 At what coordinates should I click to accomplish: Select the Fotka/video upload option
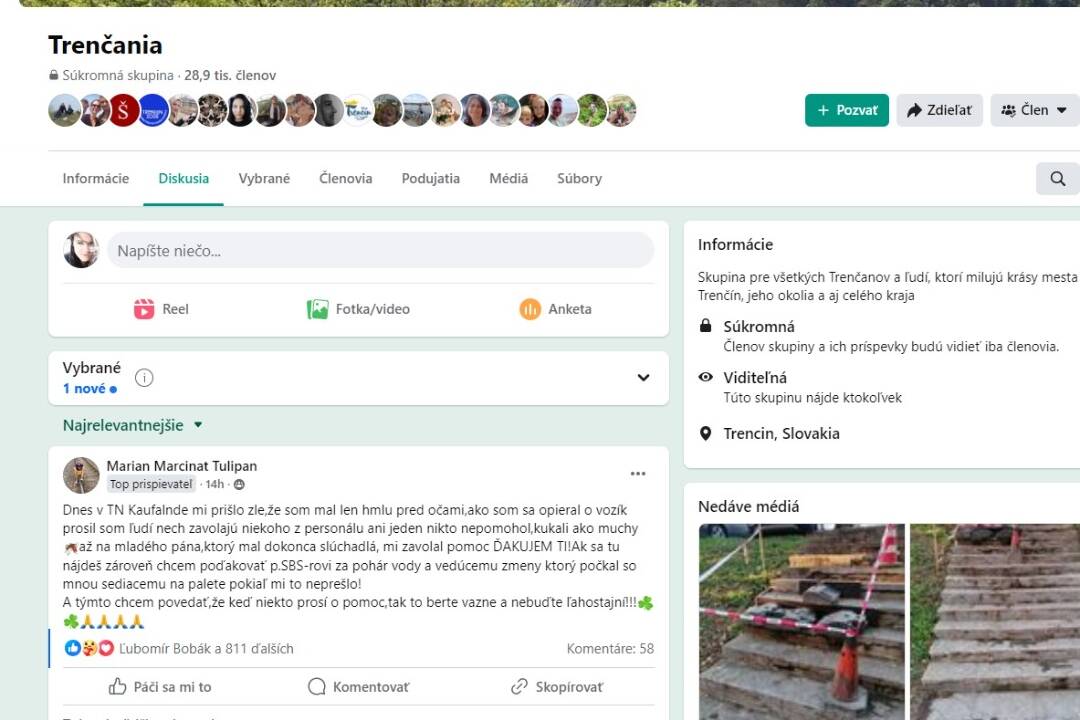pos(358,309)
